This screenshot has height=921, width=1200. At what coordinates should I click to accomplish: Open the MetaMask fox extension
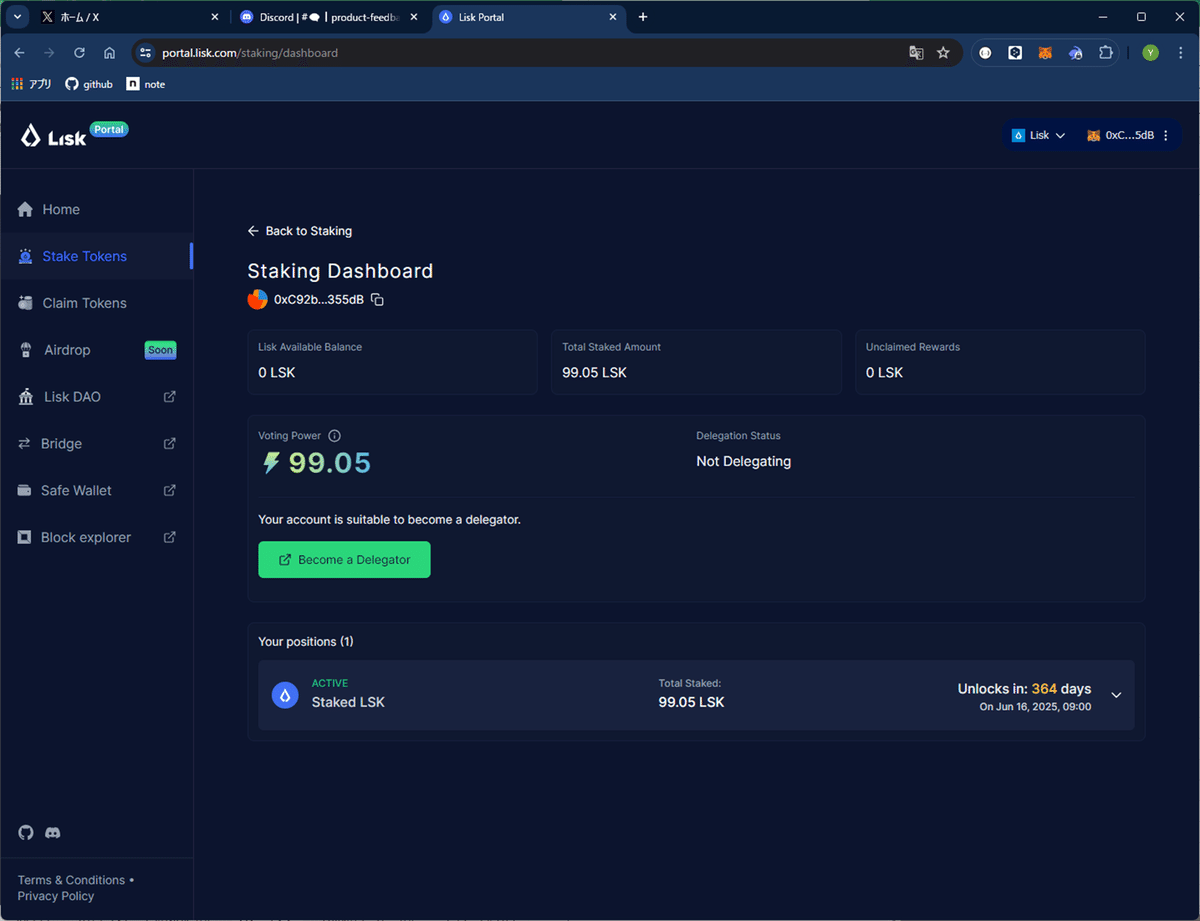[x=1045, y=53]
